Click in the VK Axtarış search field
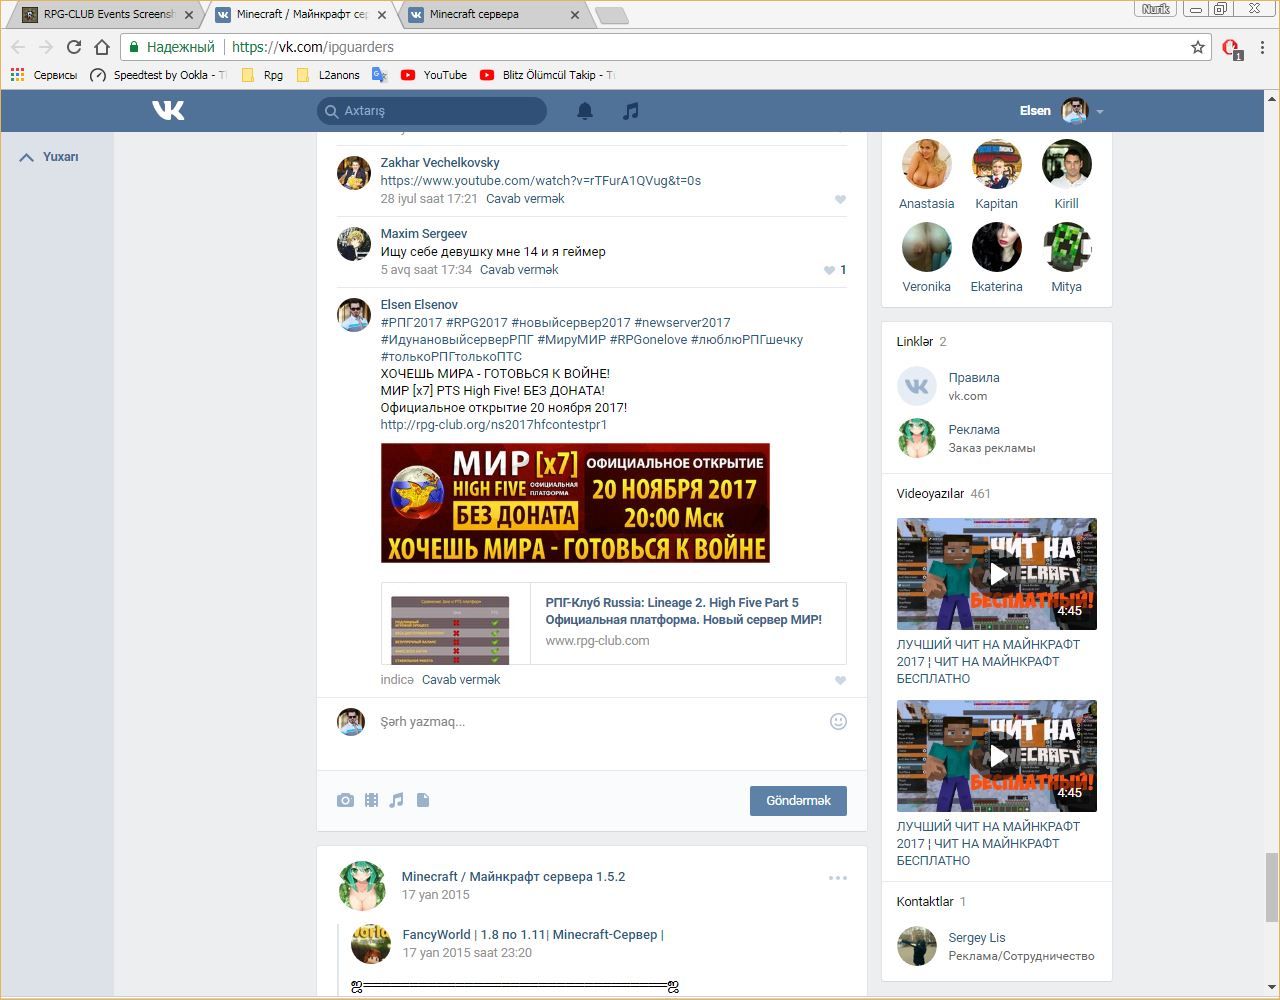1280x1000 pixels. coord(432,111)
